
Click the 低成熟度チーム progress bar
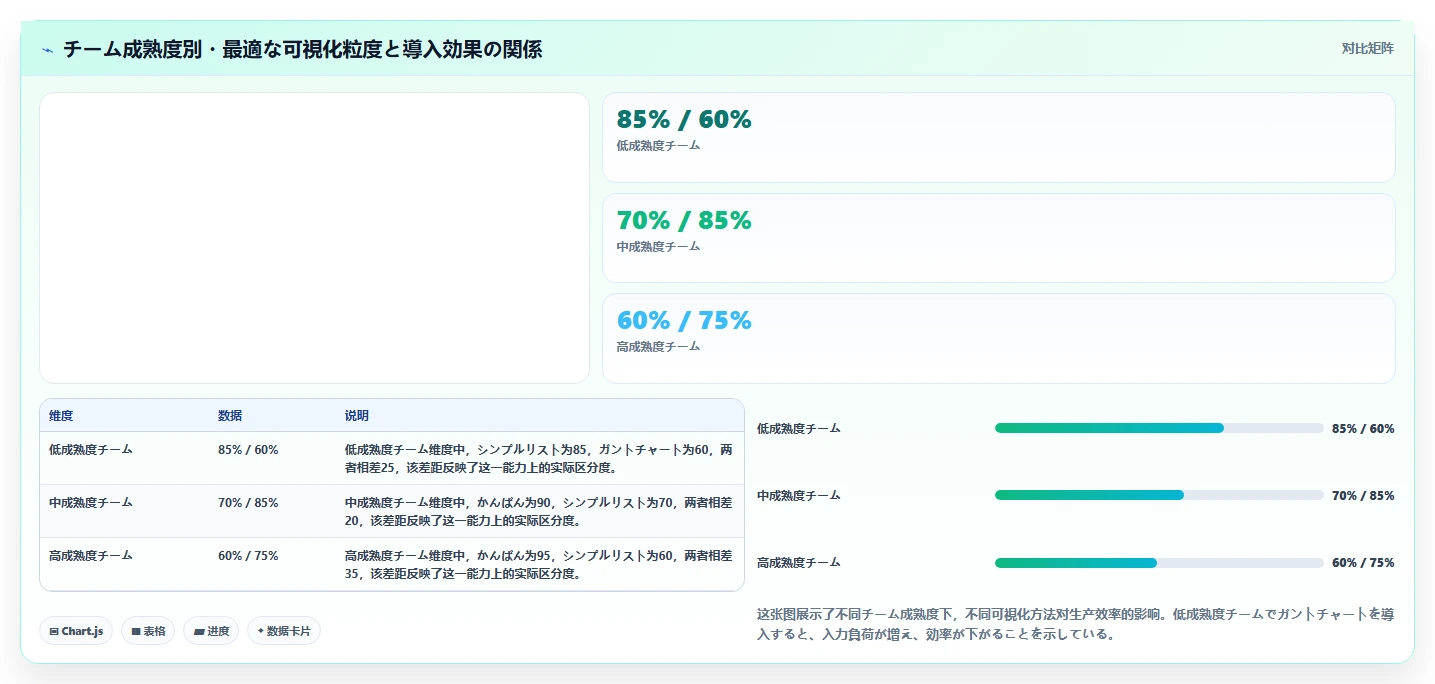1159,428
